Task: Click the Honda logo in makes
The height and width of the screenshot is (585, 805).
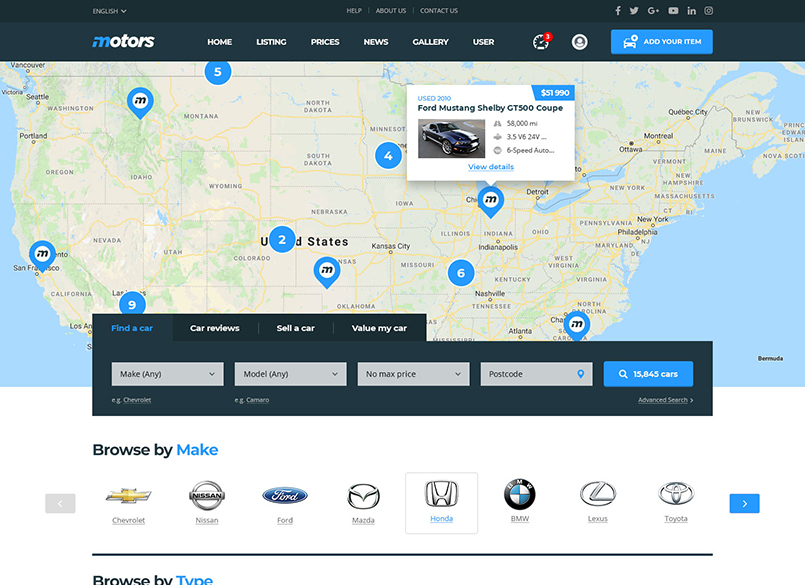Action: 441,494
